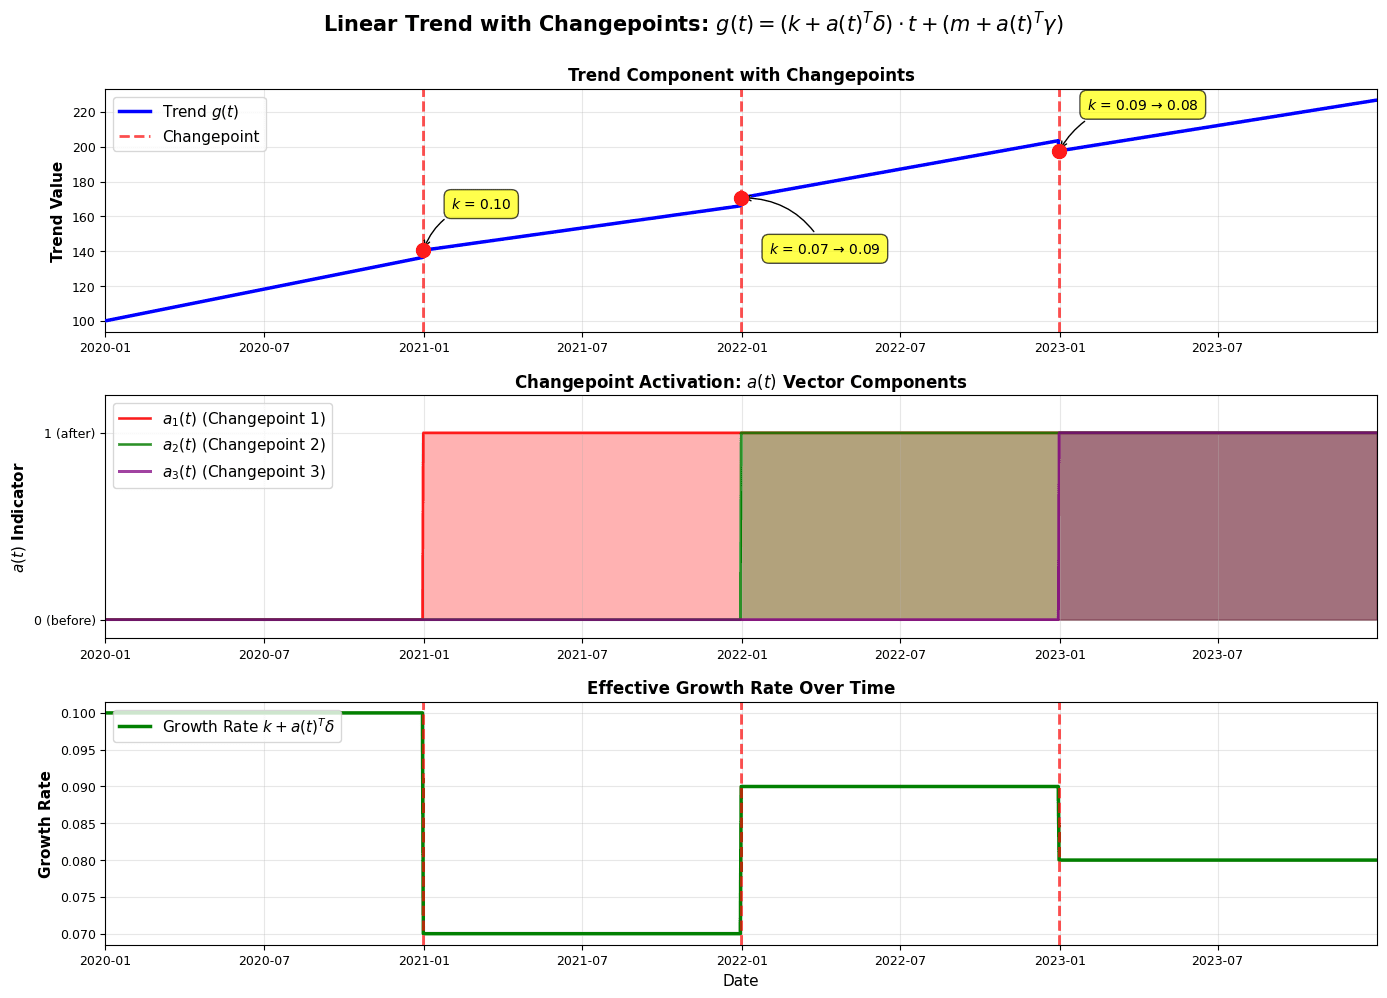The width and height of the screenshot is (1387, 998).
Task: Click the yellow annotation reading k = 0.10
Action: pos(482,203)
